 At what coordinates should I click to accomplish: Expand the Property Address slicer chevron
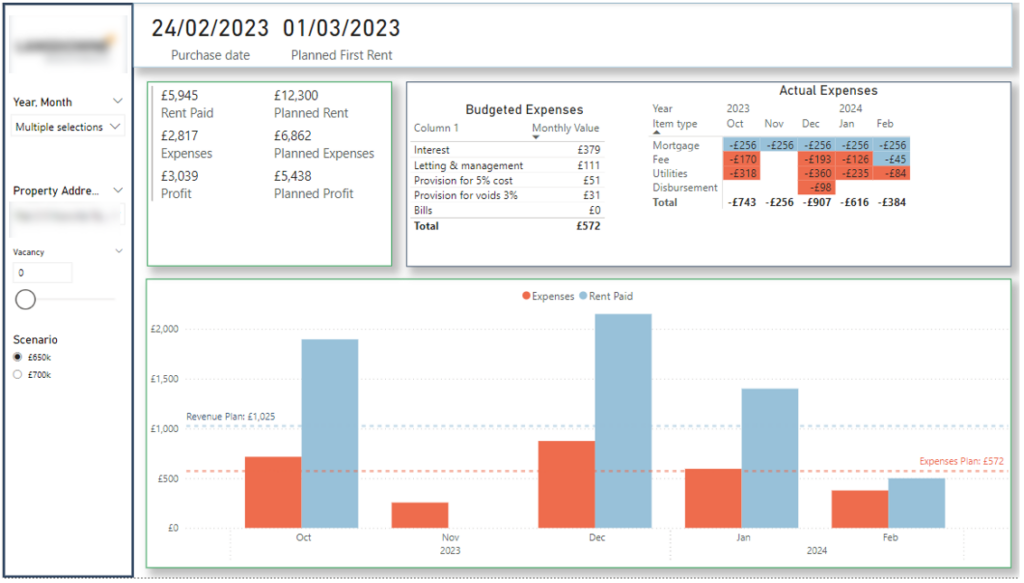click(x=118, y=190)
